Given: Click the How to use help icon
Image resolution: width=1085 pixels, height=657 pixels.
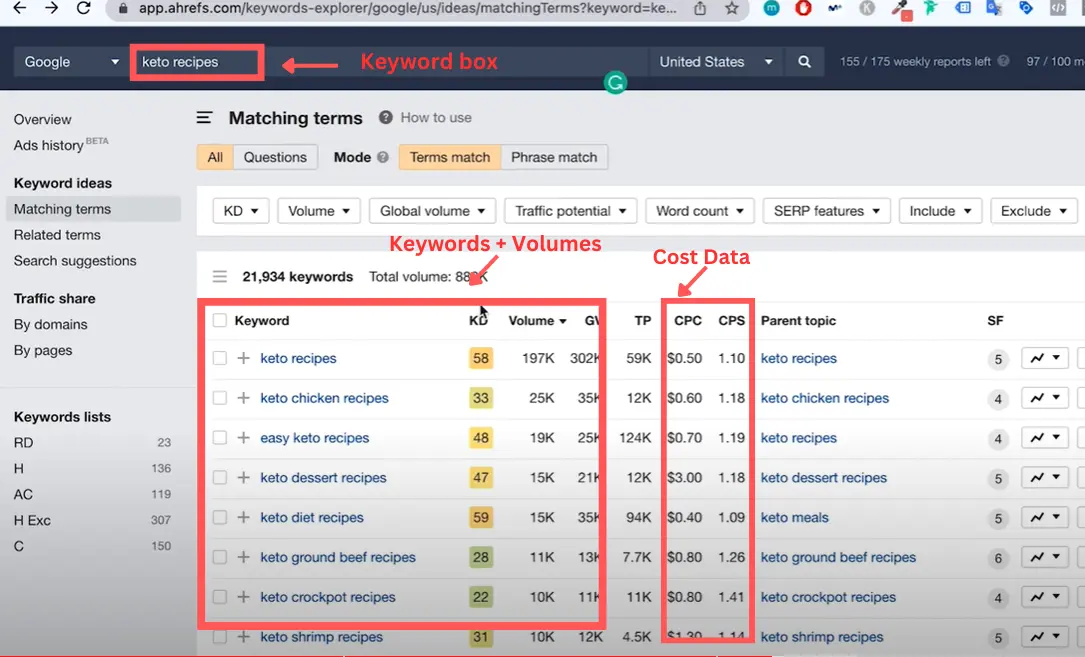Looking at the screenshot, I should 385,117.
